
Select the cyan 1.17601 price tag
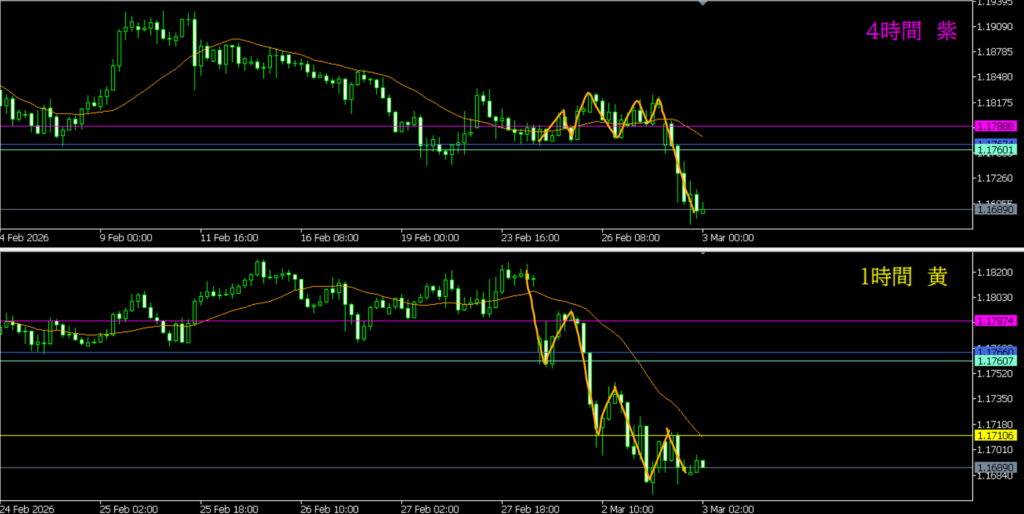point(995,150)
